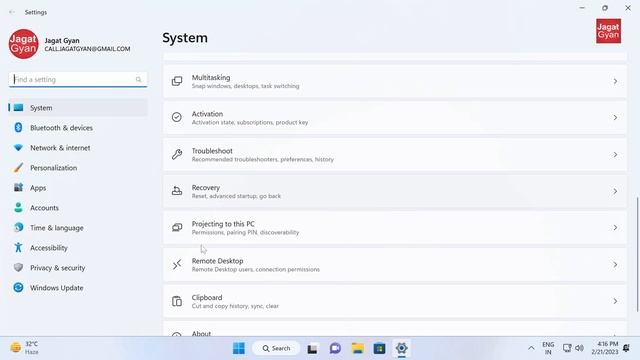This screenshot has width=640, height=360.
Task: Expand Projecting to this PC chevron
Action: [x=615, y=228]
